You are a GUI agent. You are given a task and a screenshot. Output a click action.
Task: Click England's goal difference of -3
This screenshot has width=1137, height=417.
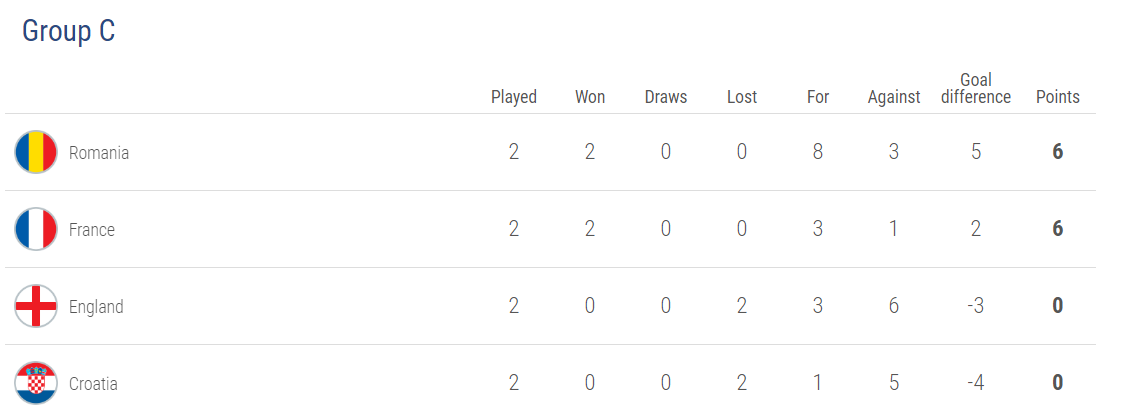pos(975,306)
